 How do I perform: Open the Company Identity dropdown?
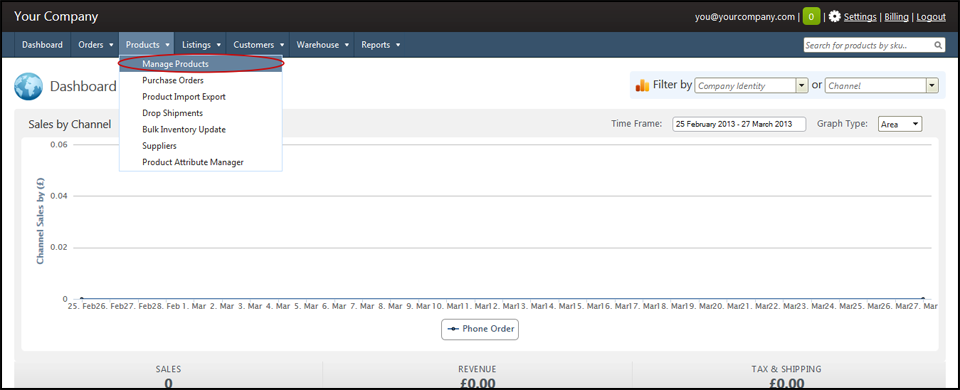point(751,86)
